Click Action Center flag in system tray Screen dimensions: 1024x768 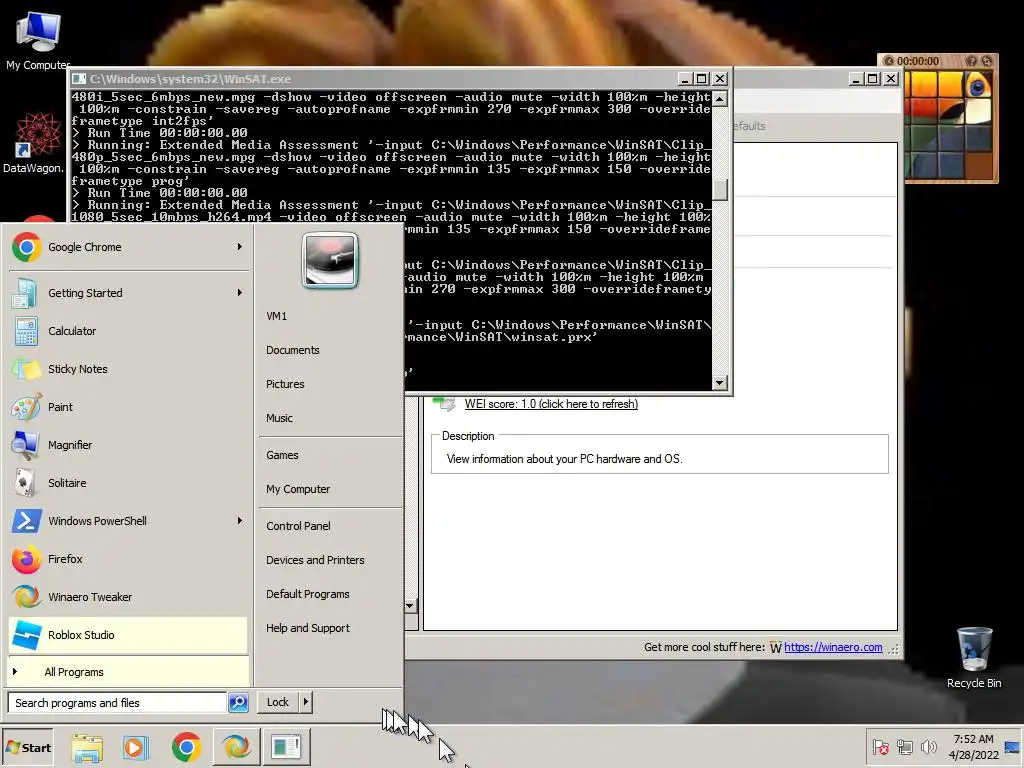click(880, 747)
